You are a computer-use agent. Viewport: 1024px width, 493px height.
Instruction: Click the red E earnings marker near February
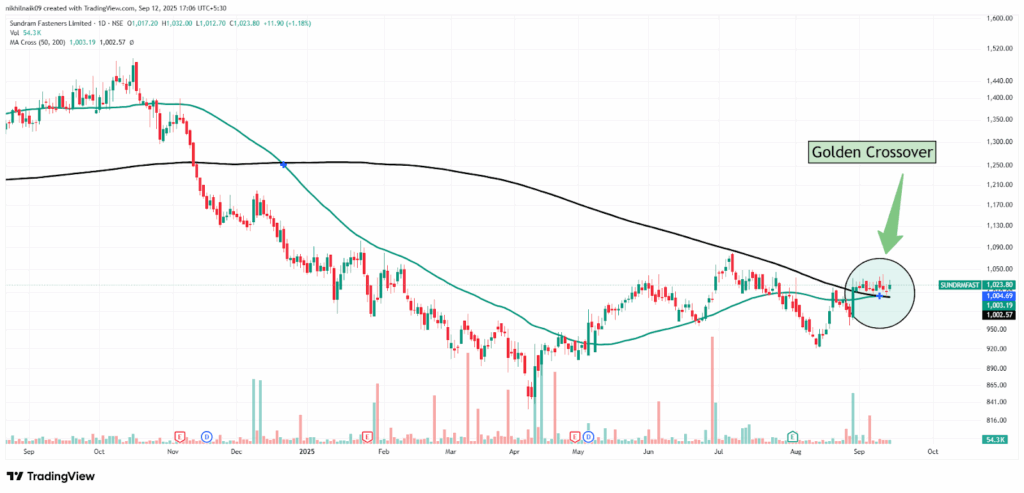[x=368, y=436]
